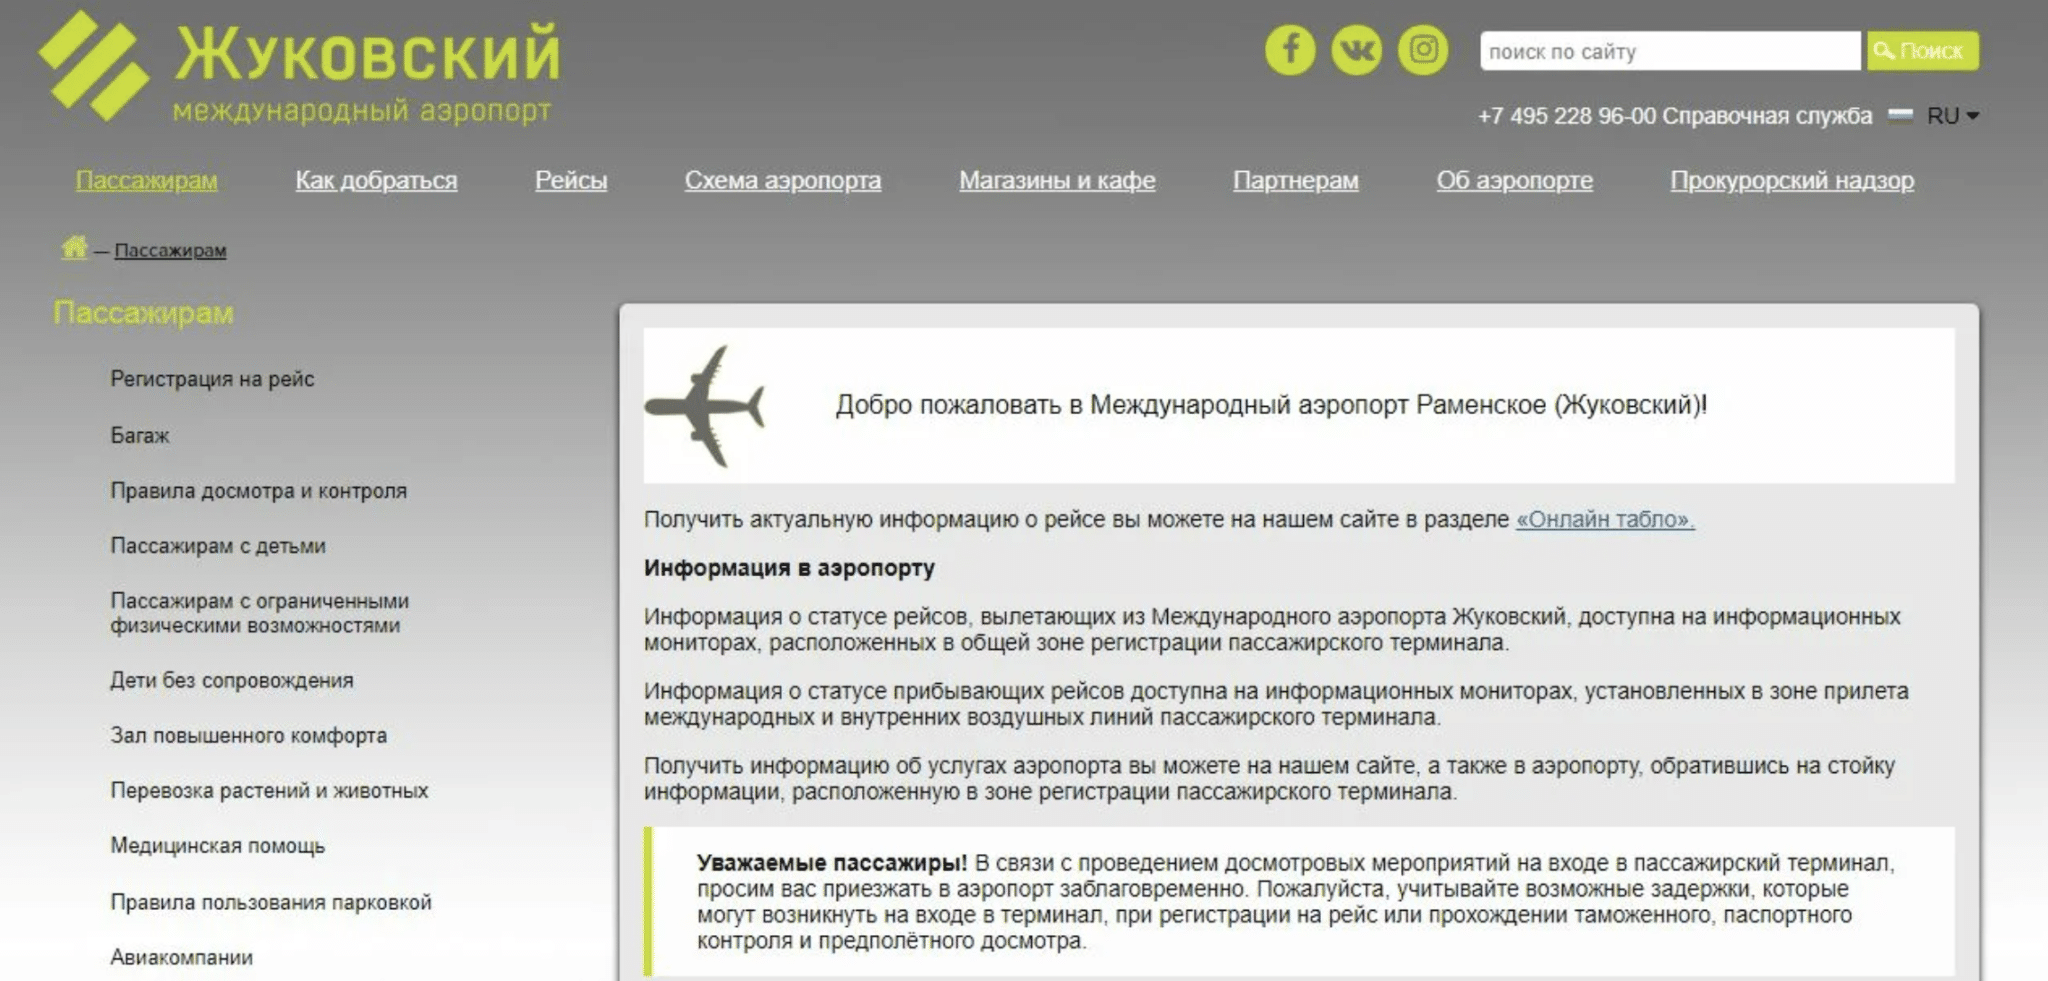2048x981 pixels.
Task: Open the VK social network icon
Action: [1356, 50]
